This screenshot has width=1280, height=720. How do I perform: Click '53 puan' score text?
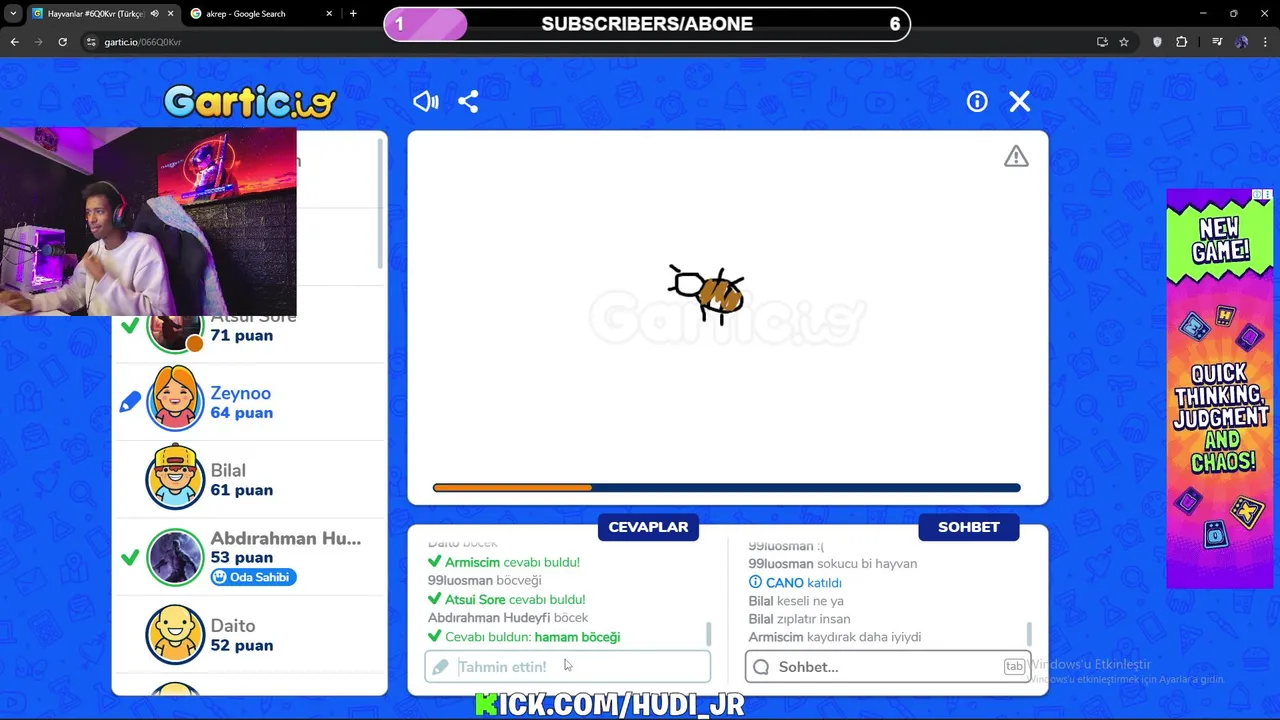[241, 557]
